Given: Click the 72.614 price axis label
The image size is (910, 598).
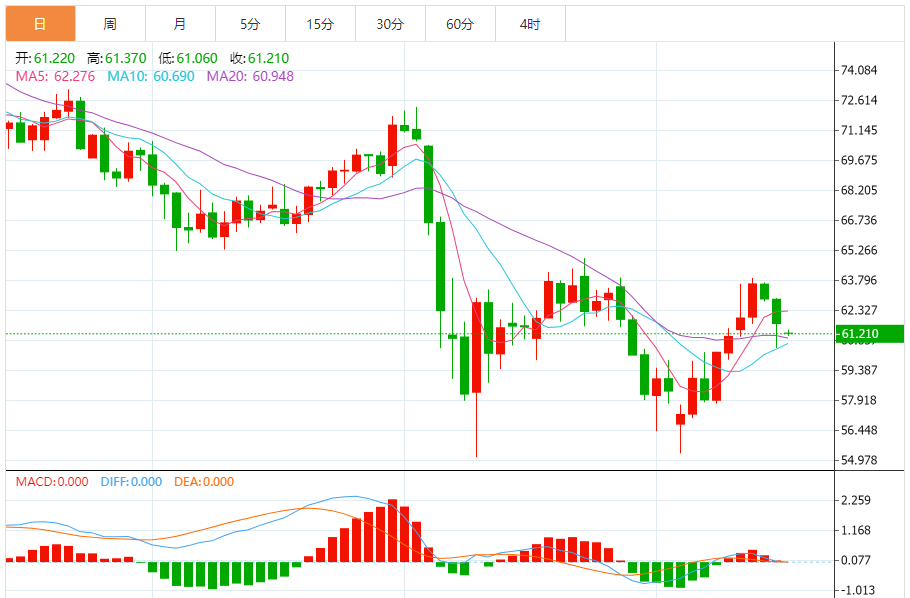Looking at the screenshot, I should pos(859,100).
